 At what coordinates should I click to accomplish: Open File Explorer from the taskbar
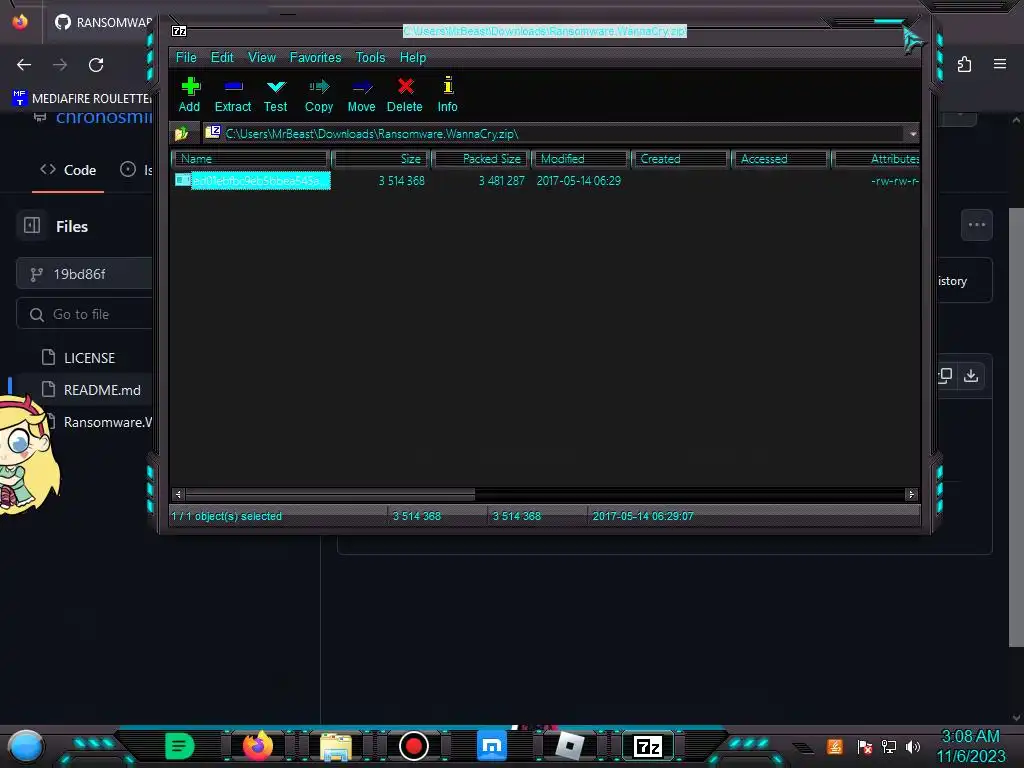pyautogui.click(x=336, y=746)
